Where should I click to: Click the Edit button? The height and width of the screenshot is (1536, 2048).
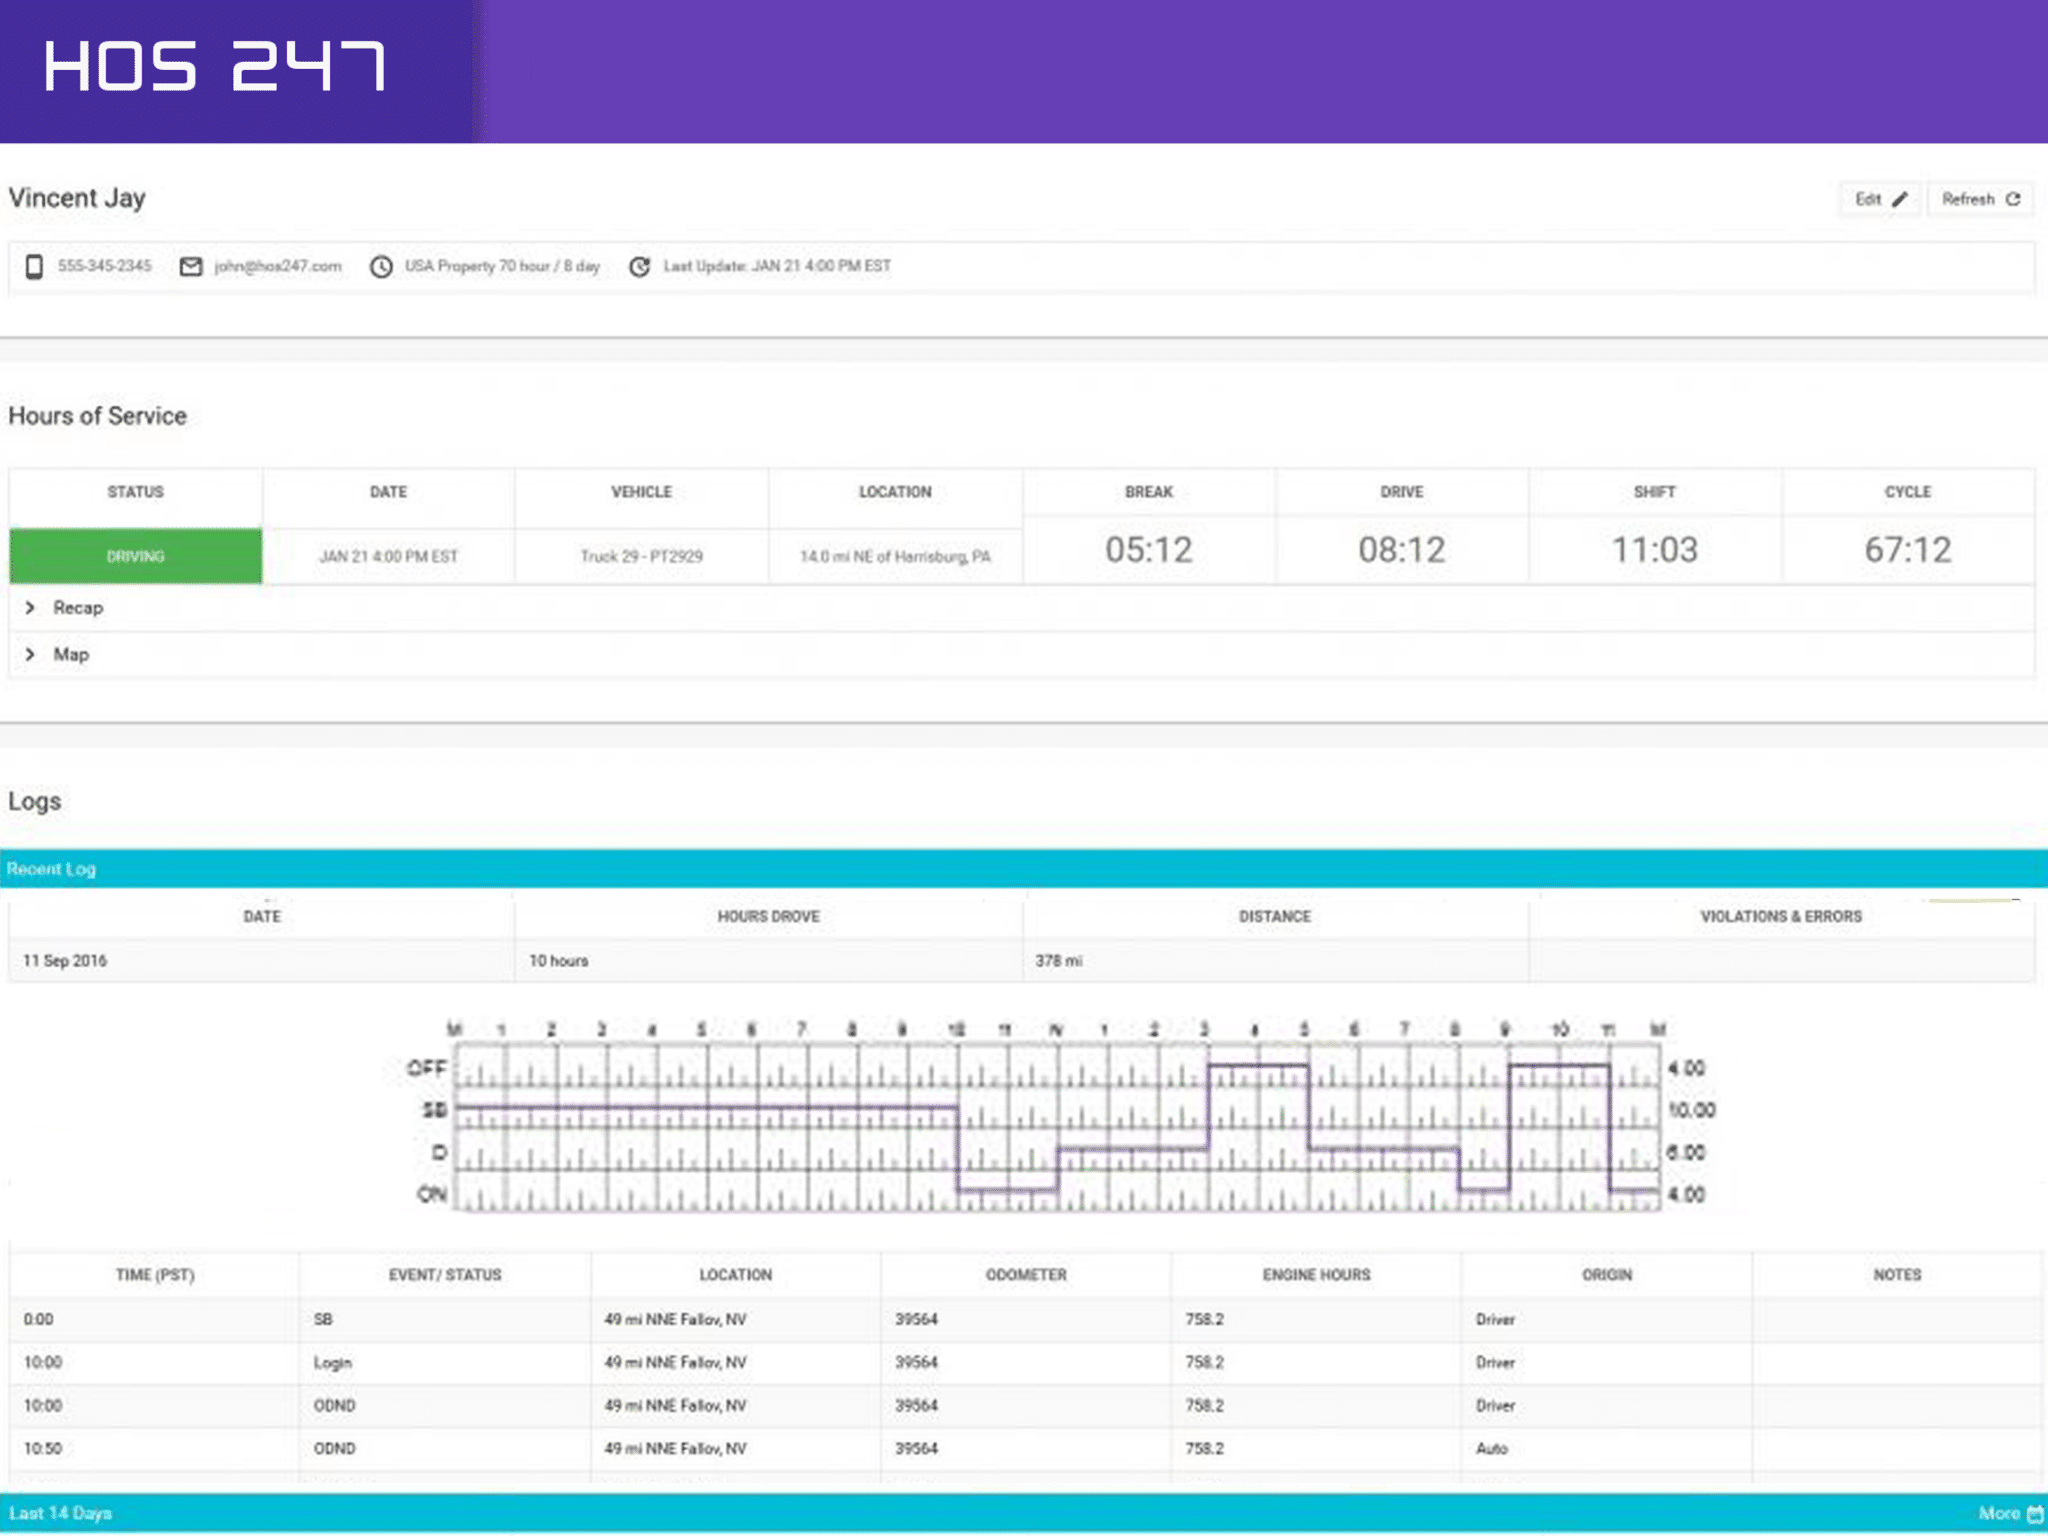point(1880,198)
